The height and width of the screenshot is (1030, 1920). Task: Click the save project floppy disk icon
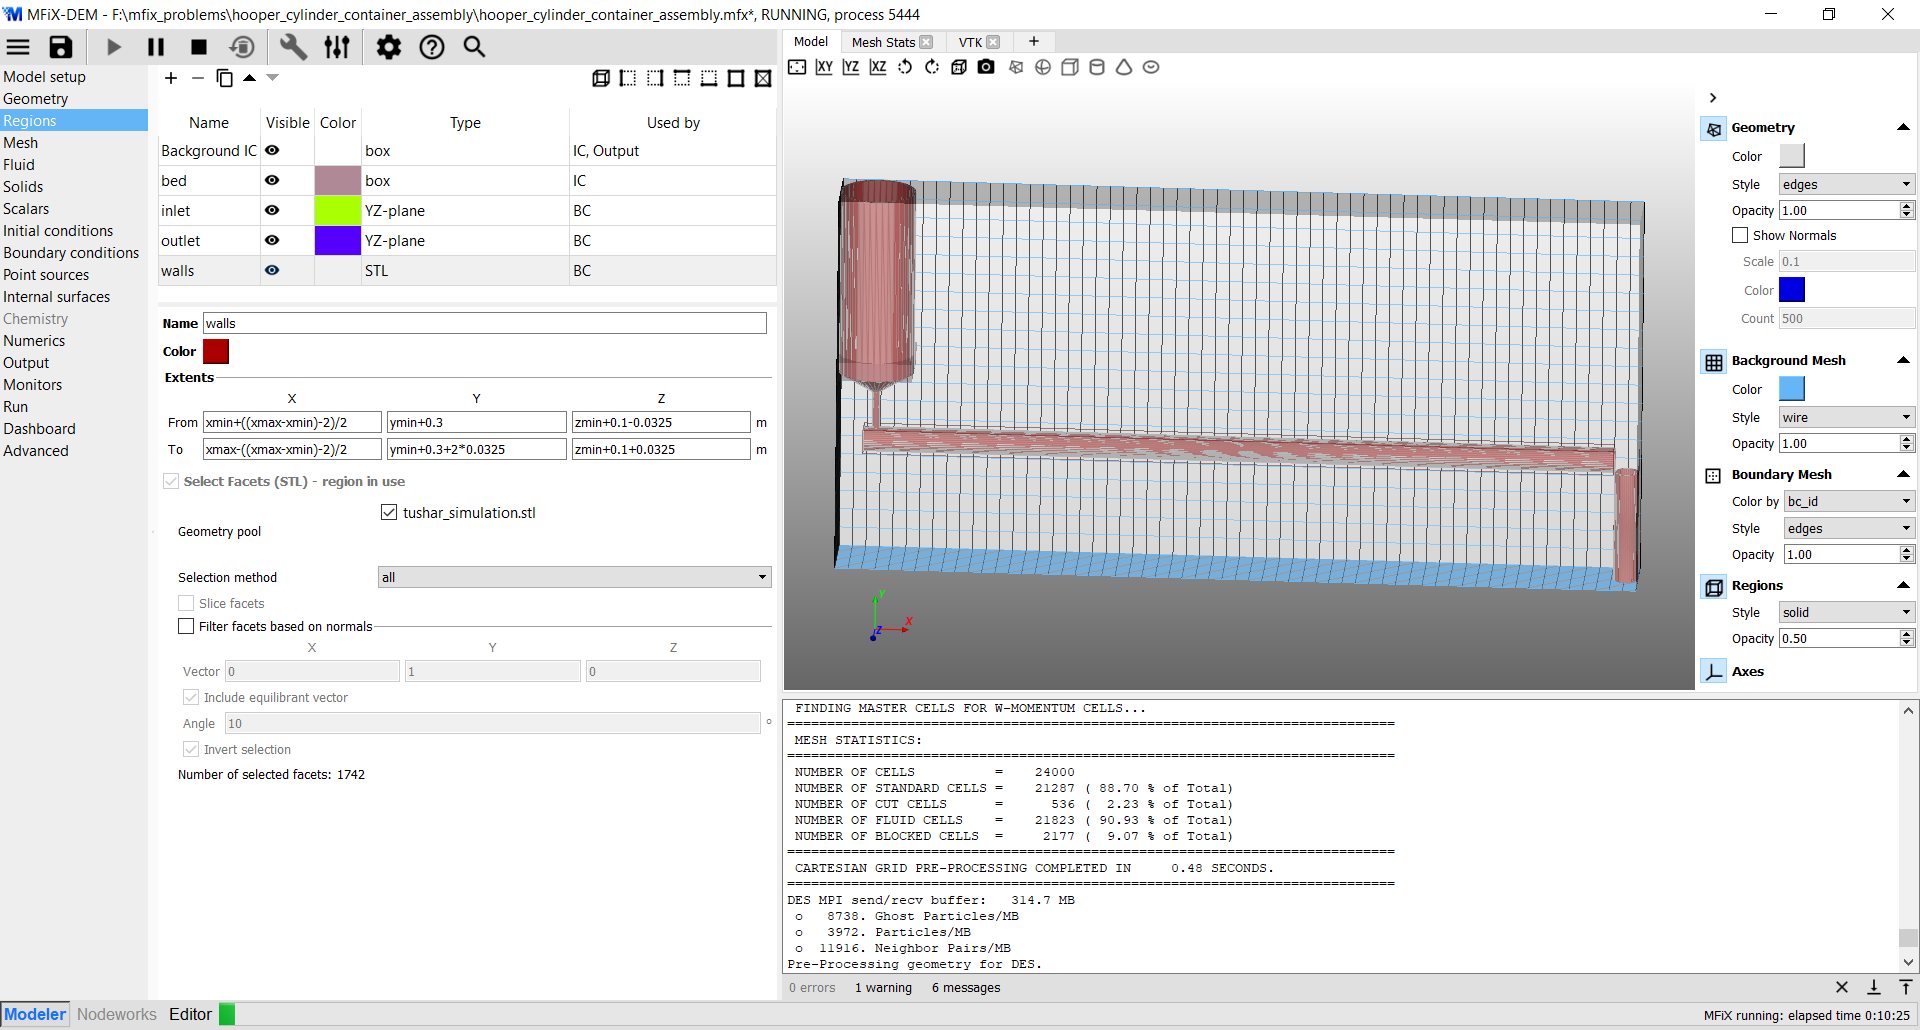pos(61,47)
